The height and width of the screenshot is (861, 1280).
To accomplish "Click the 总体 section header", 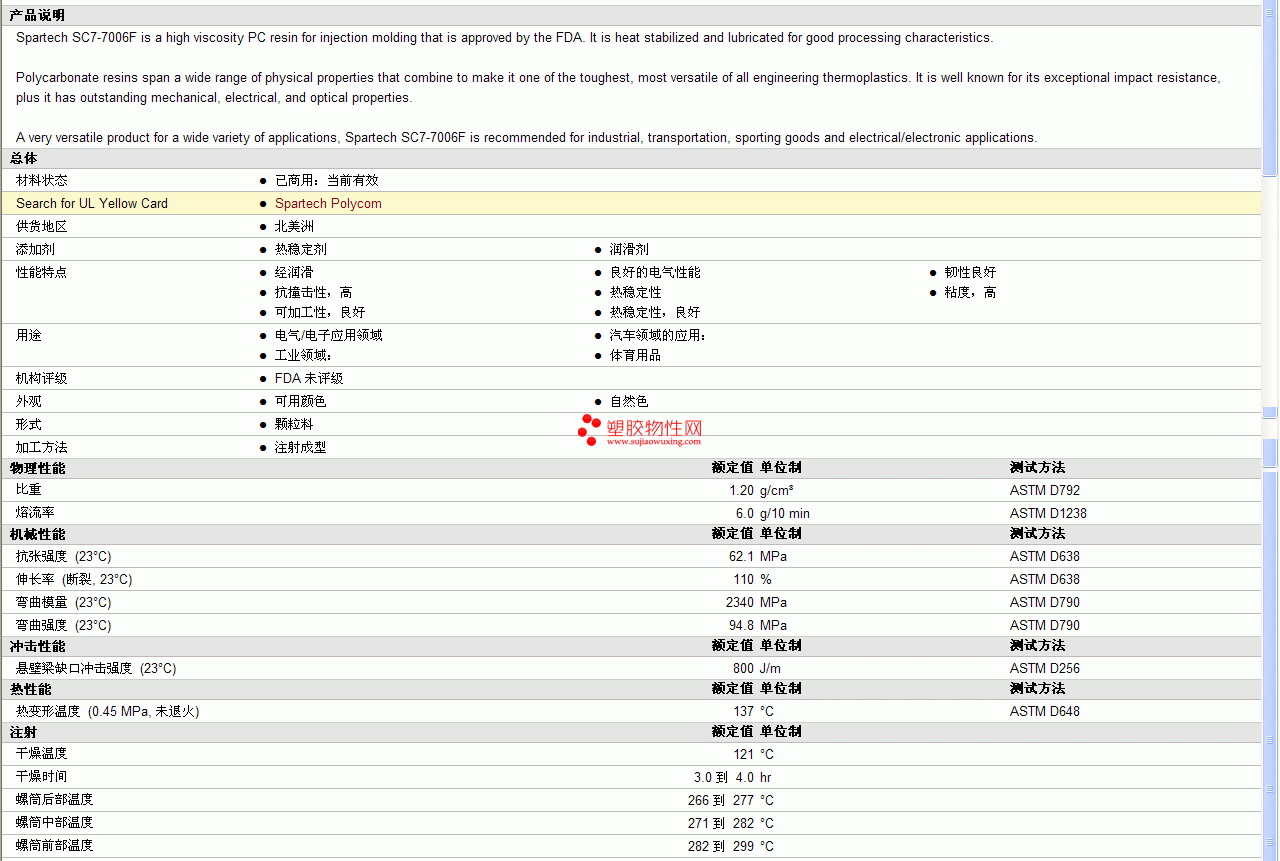I will (24, 158).
